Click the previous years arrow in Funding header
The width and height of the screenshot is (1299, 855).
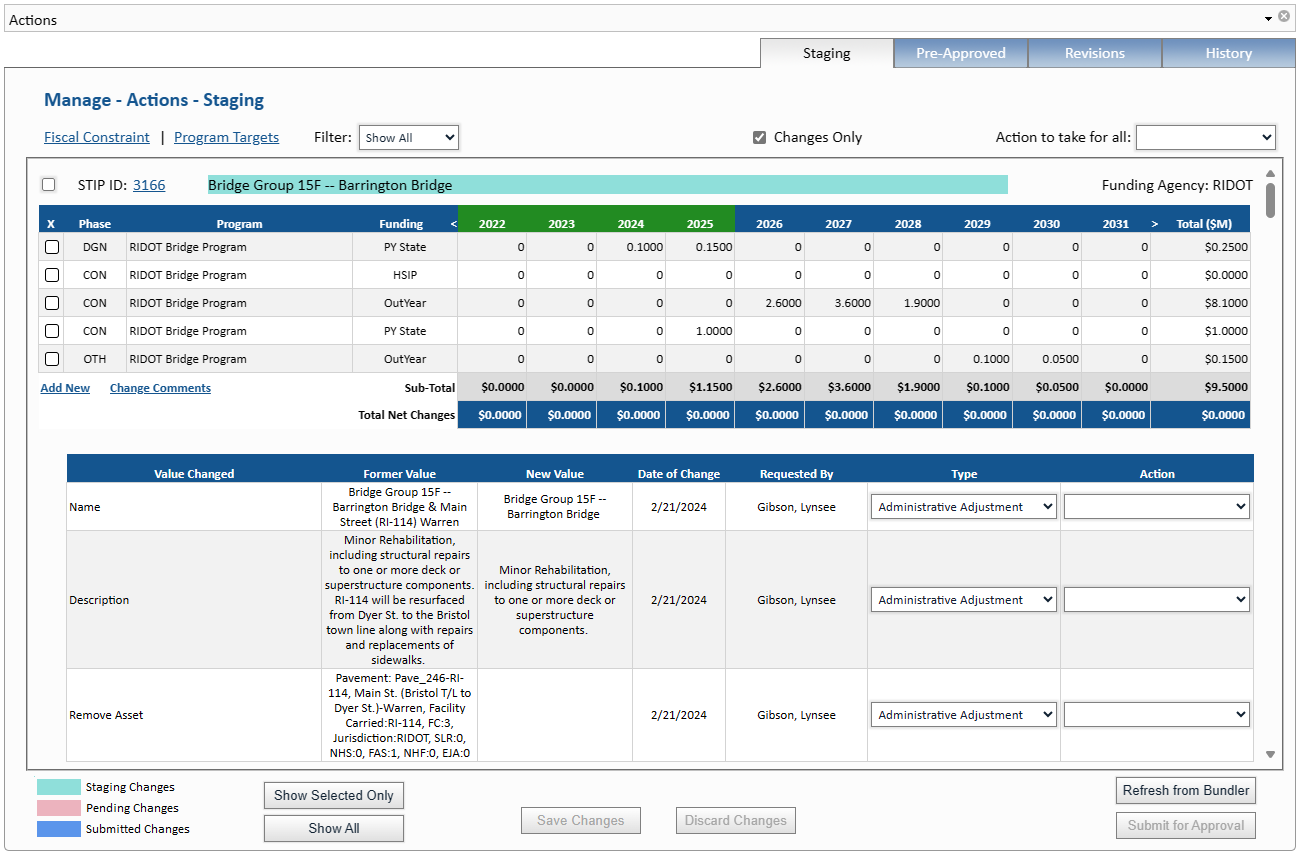pos(453,224)
